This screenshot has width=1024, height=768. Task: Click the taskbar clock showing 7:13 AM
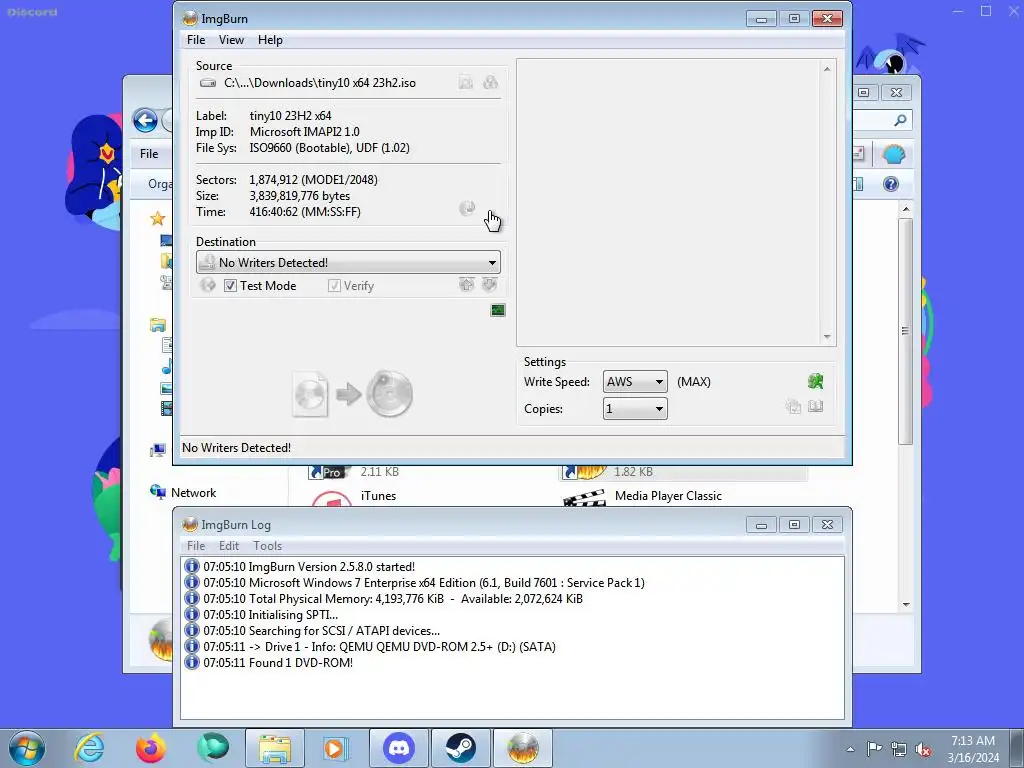click(x=973, y=749)
